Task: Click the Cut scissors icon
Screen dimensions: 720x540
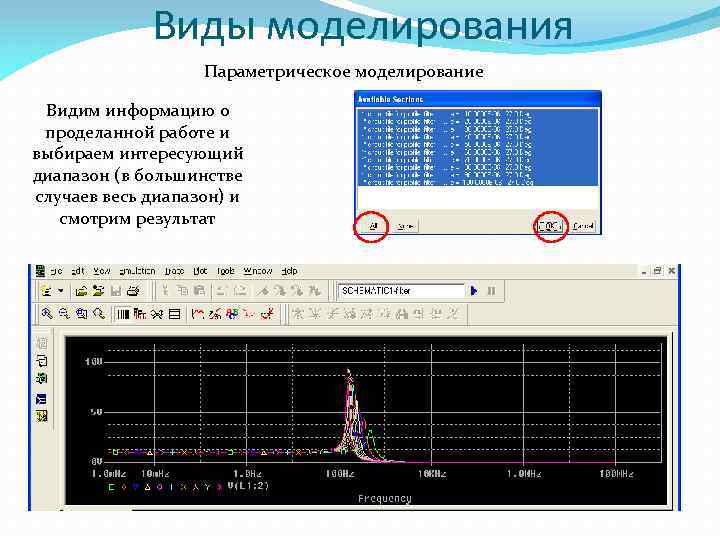Action: pos(165,291)
